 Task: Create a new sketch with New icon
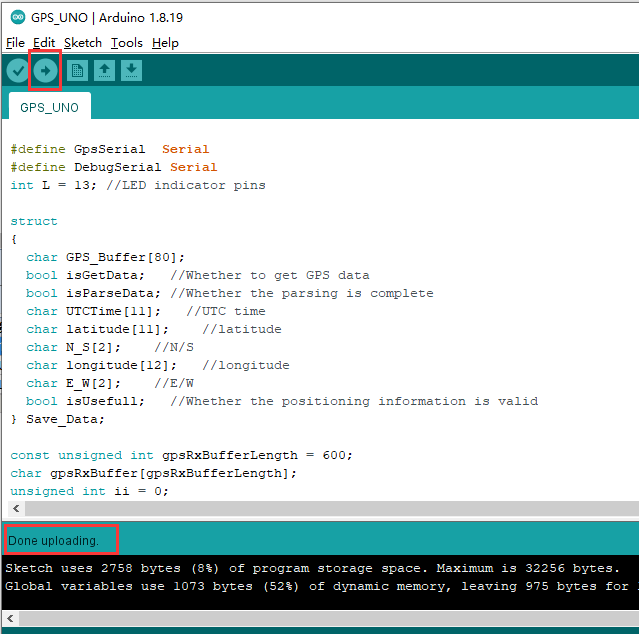point(77,70)
